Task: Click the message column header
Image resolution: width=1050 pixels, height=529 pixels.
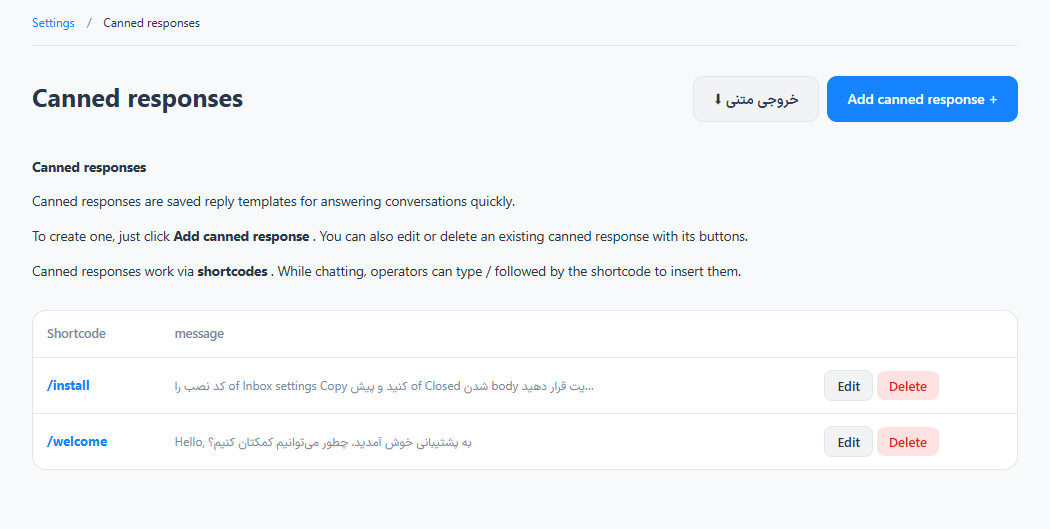Action: 199,333
